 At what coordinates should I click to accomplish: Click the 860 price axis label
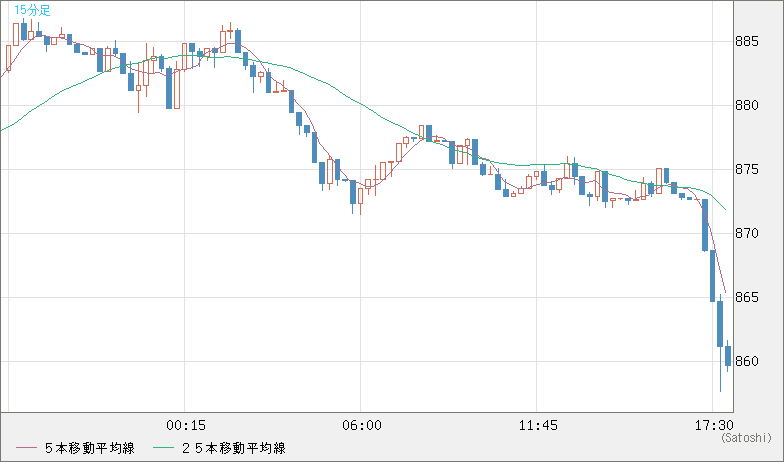click(x=747, y=362)
